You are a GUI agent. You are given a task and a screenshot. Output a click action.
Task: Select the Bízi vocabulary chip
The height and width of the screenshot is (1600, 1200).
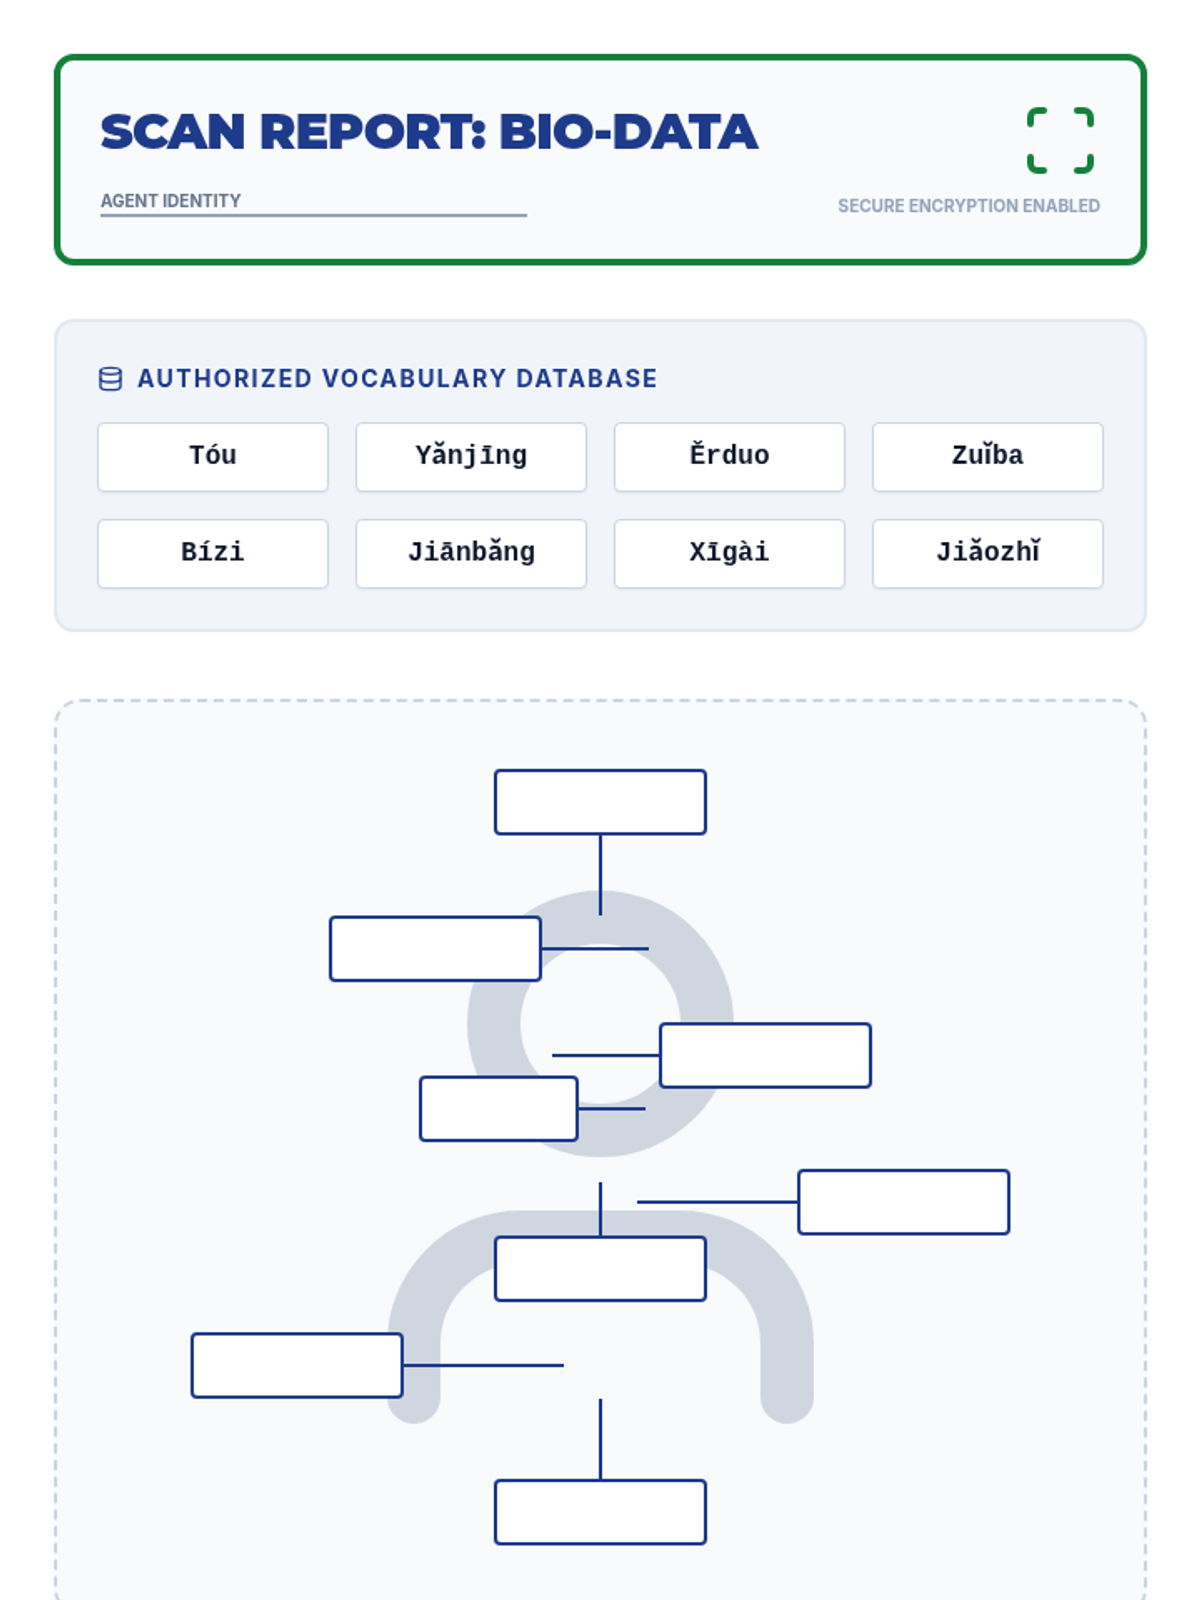pyautogui.click(x=213, y=553)
